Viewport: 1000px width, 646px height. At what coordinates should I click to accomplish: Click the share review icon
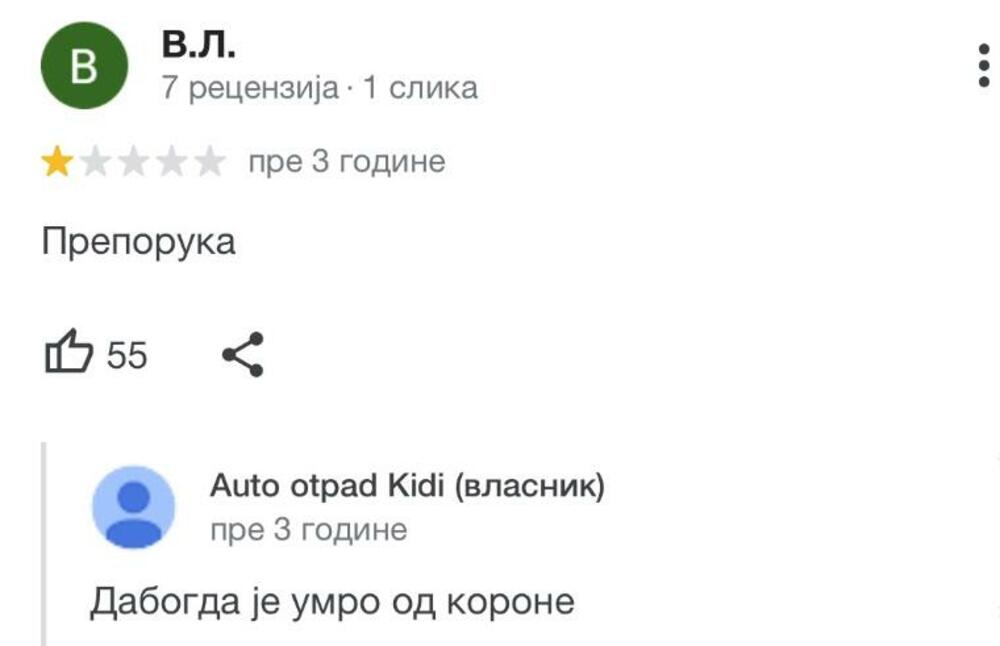tap(243, 354)
